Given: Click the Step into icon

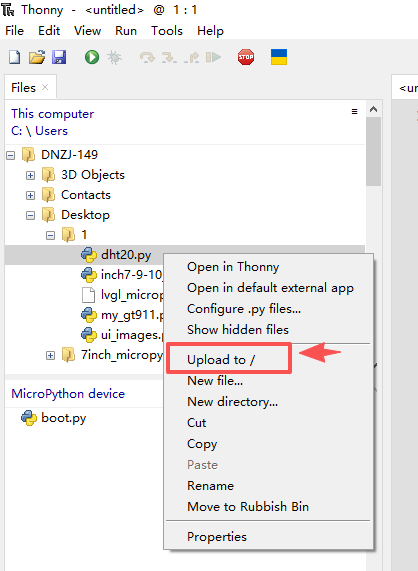Looking at the screenshot, I should pyautogui.click(x=169, y=57).
